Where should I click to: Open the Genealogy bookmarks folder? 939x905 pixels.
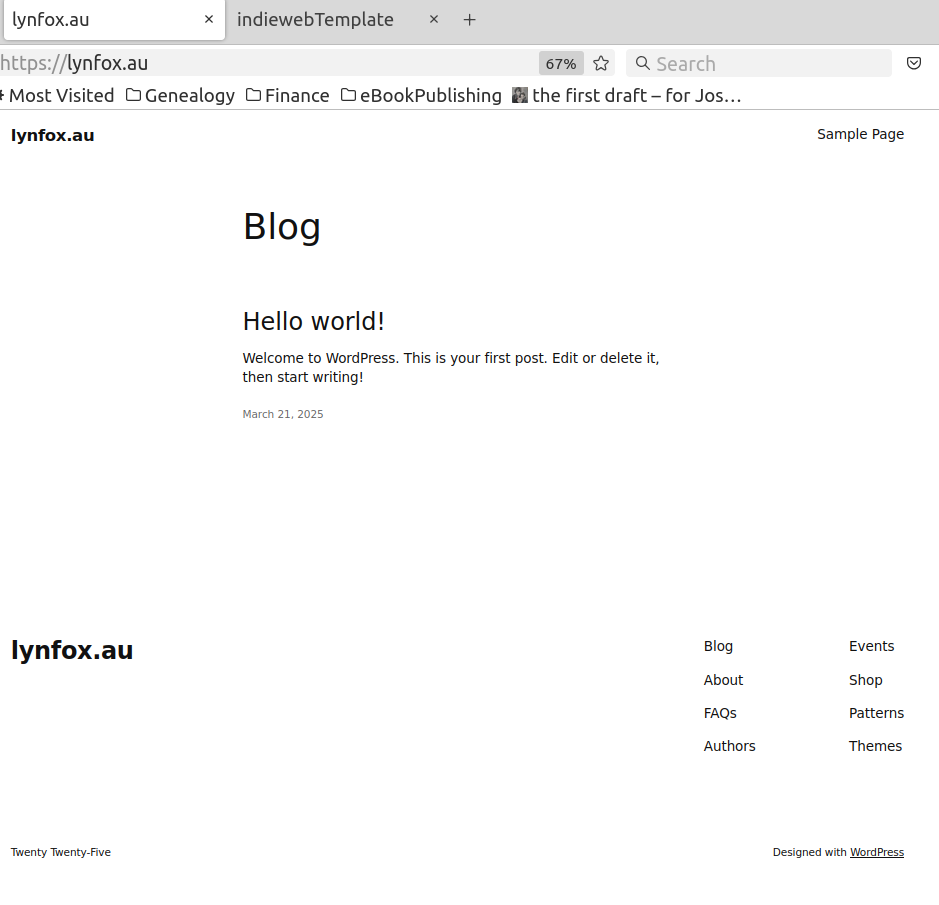180,95
